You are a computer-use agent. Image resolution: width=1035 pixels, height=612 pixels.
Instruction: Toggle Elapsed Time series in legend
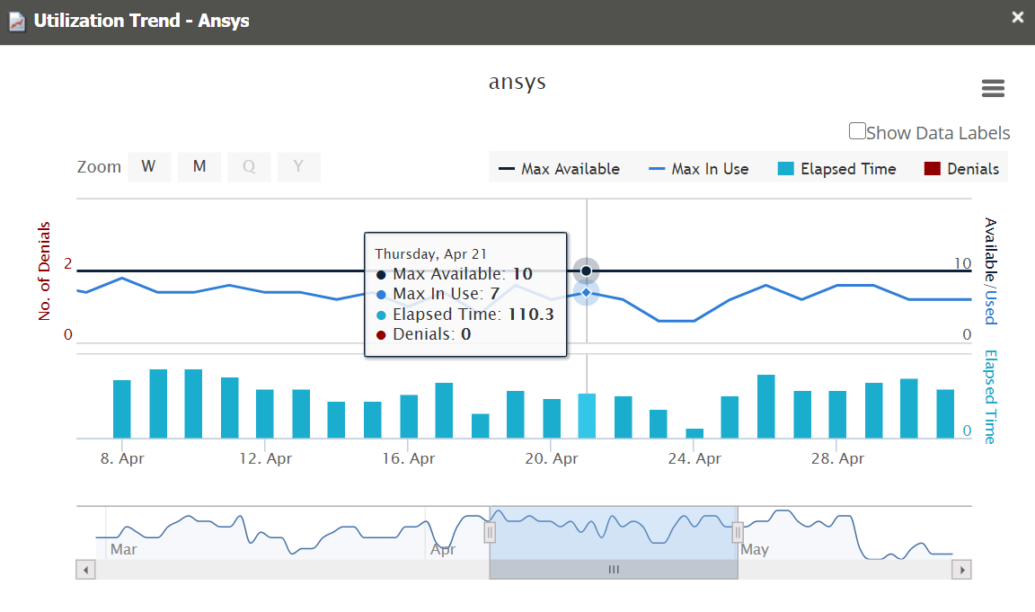[837, 169]
